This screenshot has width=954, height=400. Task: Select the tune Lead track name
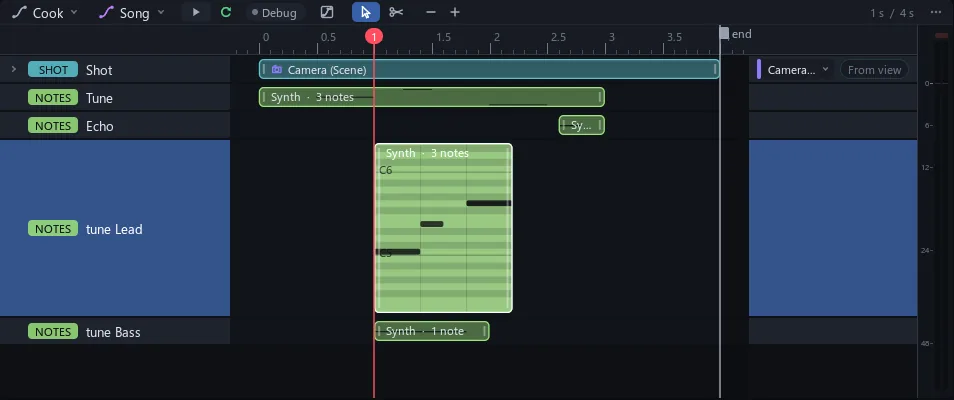(x=114, y=229)
